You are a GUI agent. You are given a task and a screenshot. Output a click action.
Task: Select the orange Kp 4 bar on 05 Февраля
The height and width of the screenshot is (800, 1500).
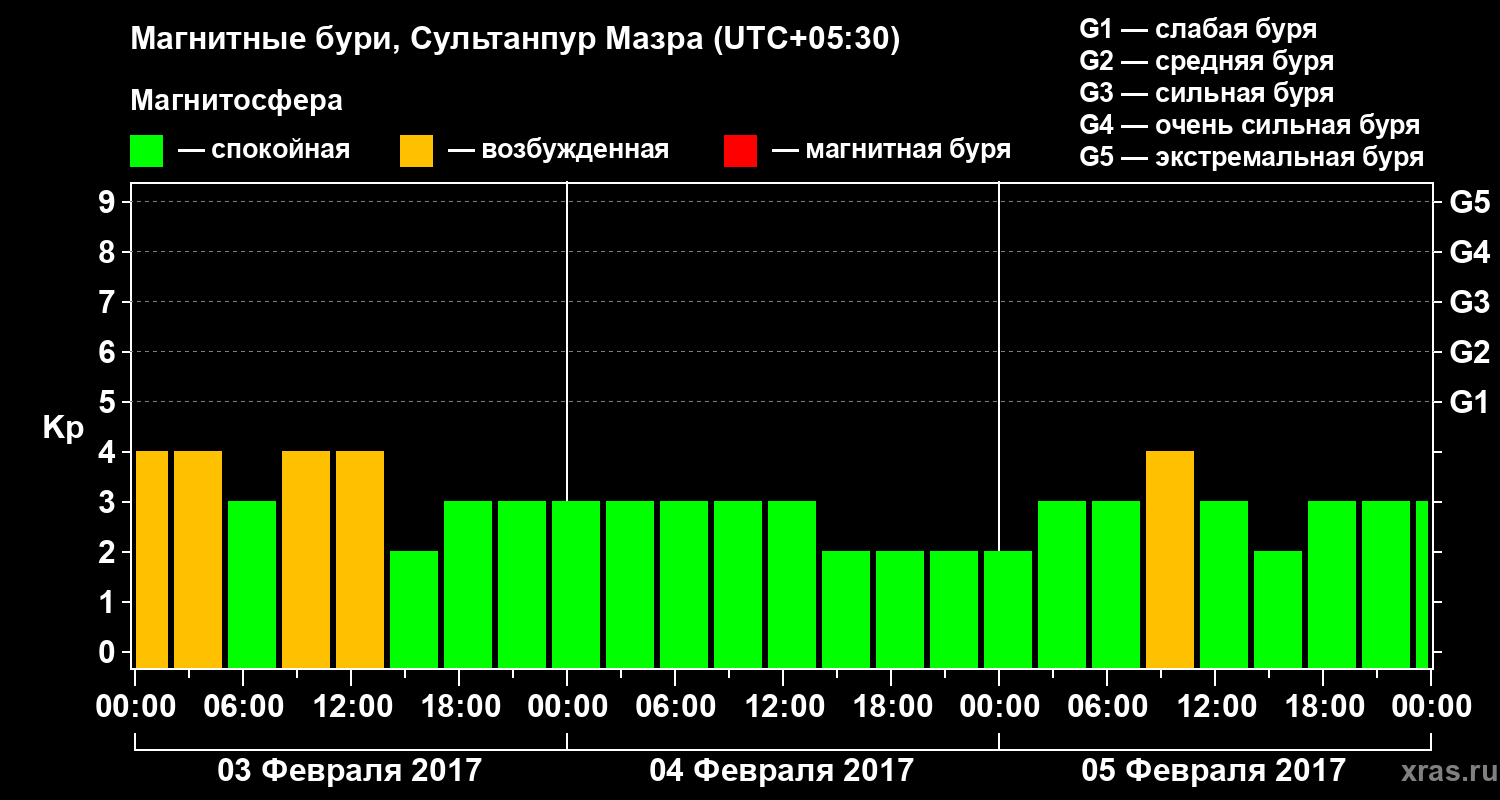pos(1170,560)
